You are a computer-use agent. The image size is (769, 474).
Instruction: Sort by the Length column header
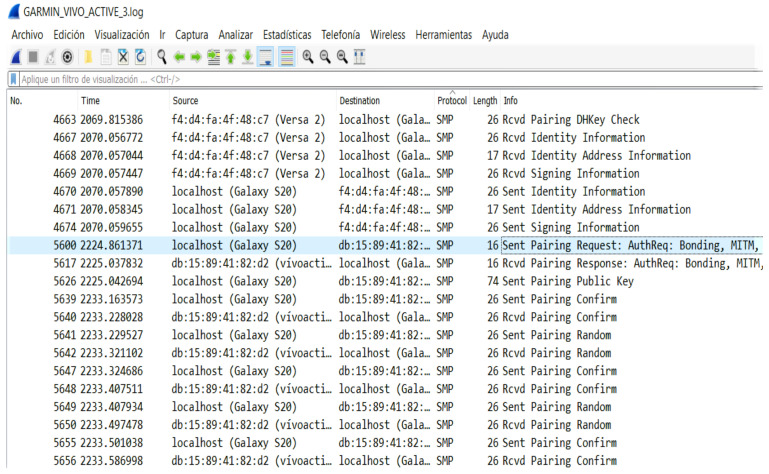click(x=485, y=101)
